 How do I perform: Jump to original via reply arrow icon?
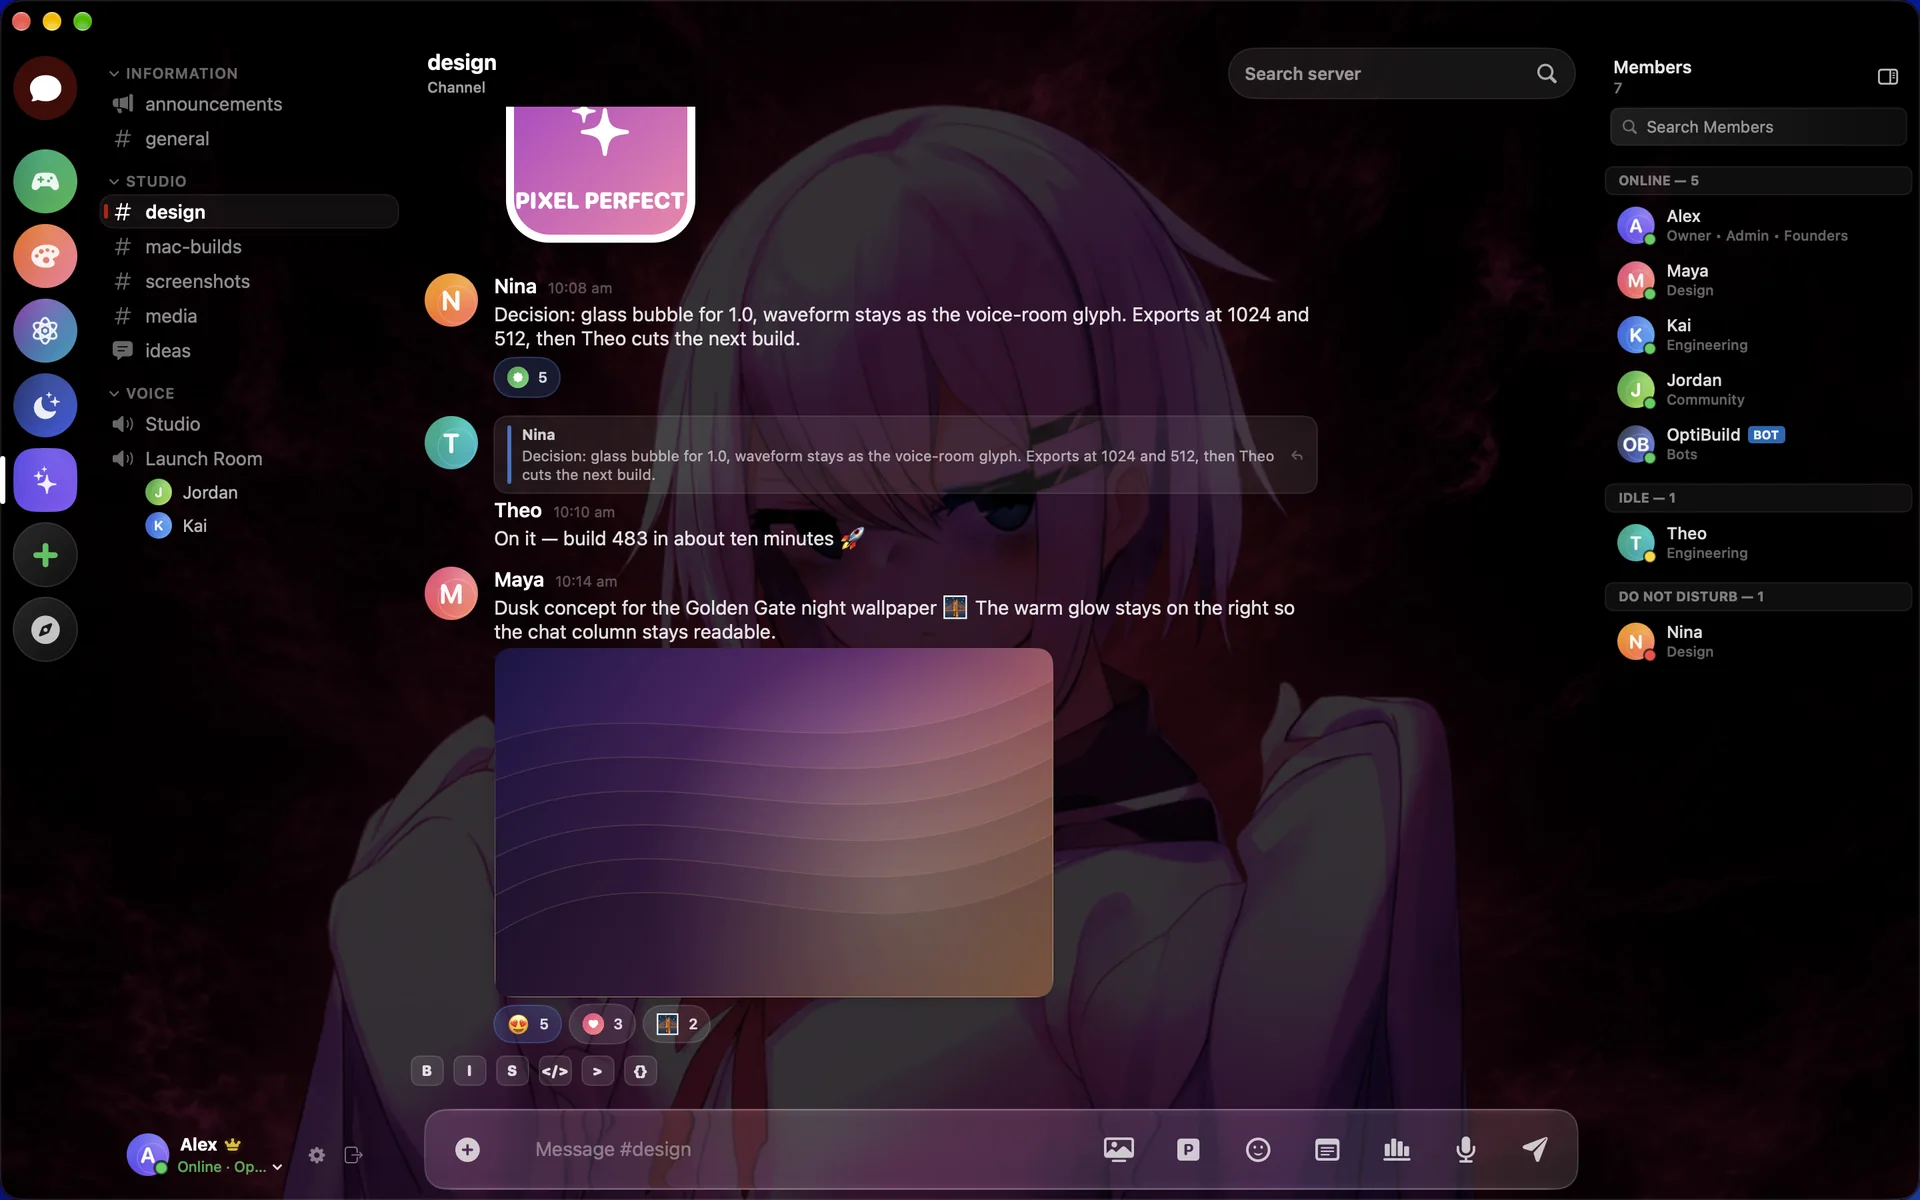pos(1297,456)
